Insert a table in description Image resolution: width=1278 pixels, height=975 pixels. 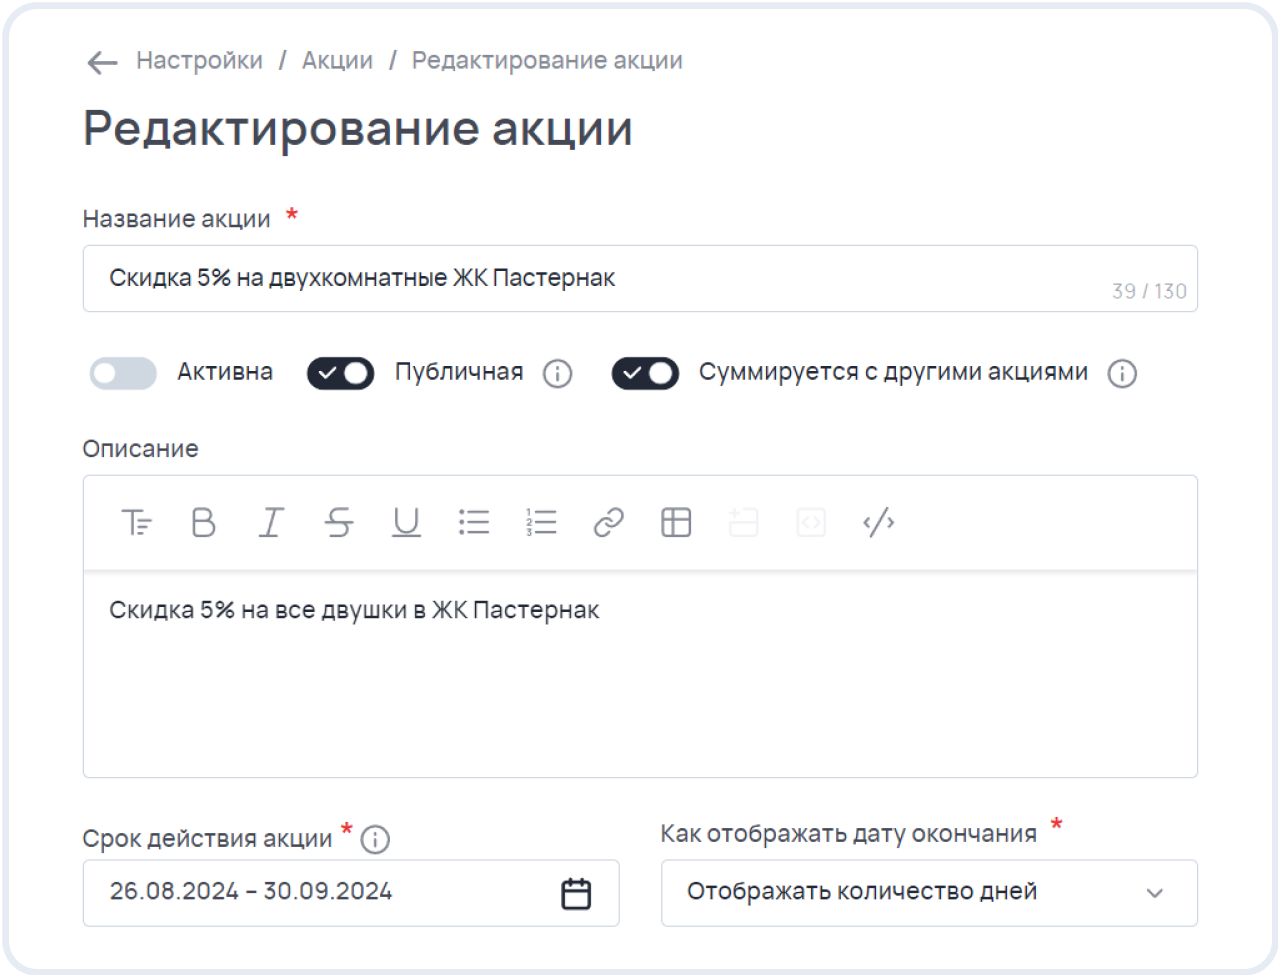pyautogui.click(x=676, y=523)
